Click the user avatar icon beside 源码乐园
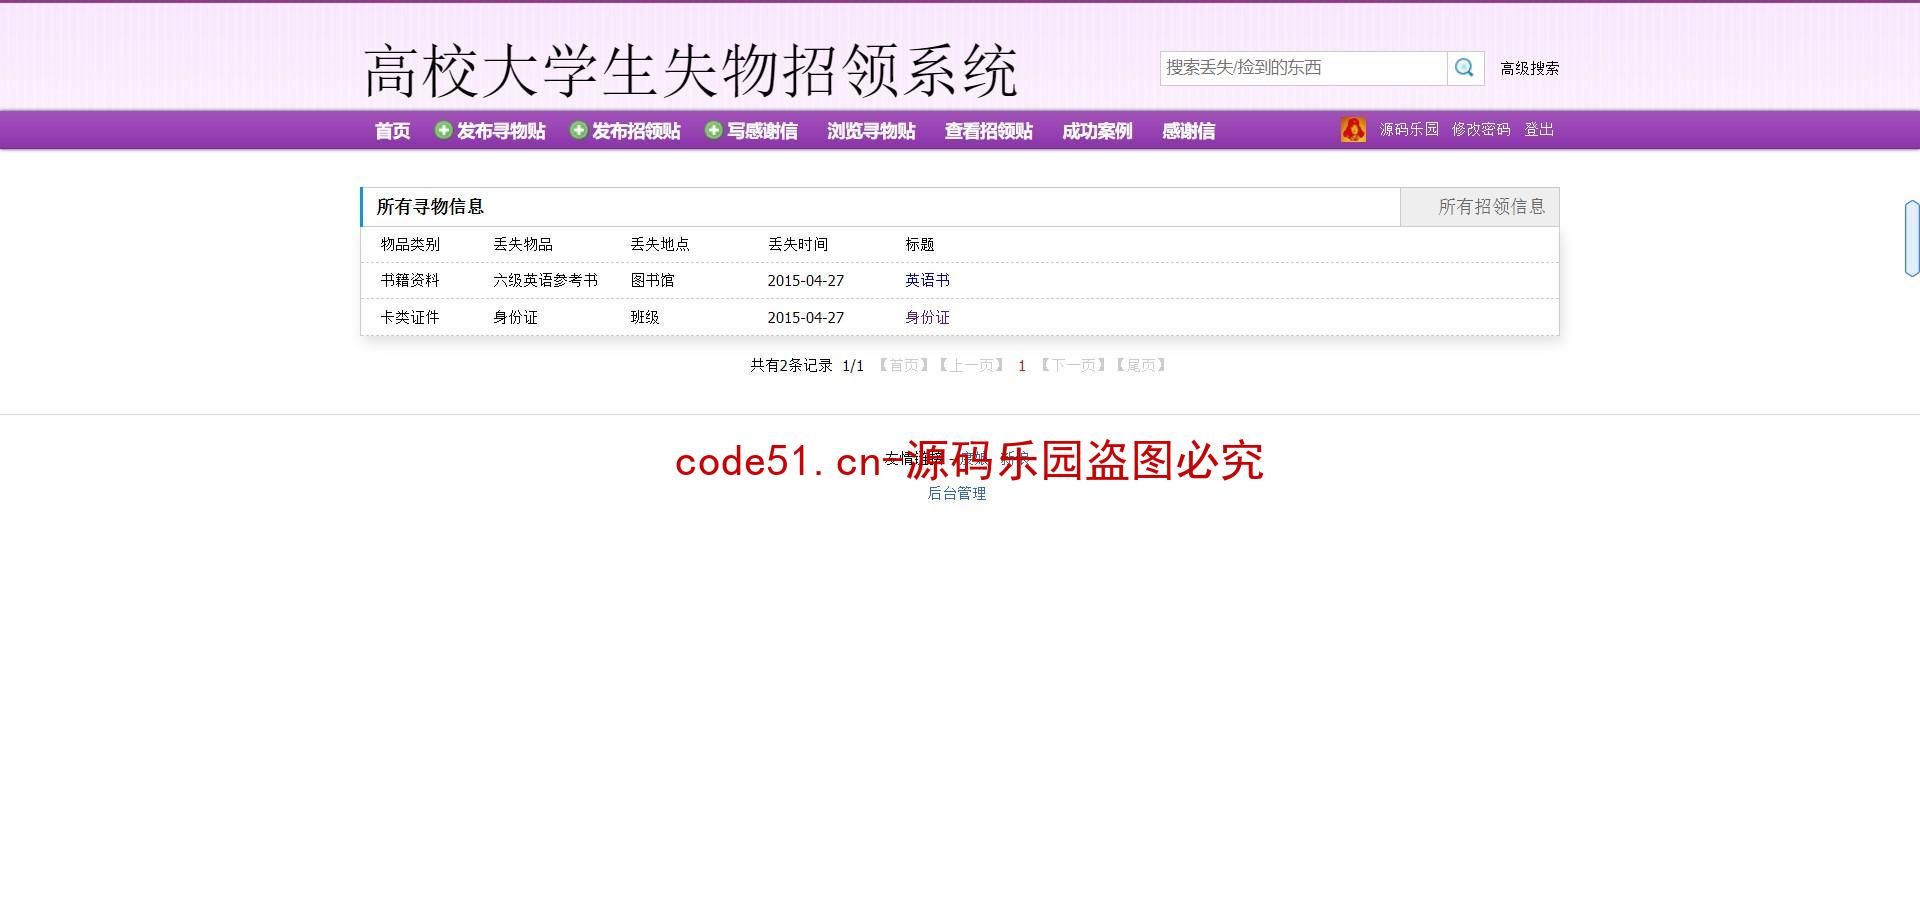This screenshot has width=1920, height=899. click(x=1353, y=130)
